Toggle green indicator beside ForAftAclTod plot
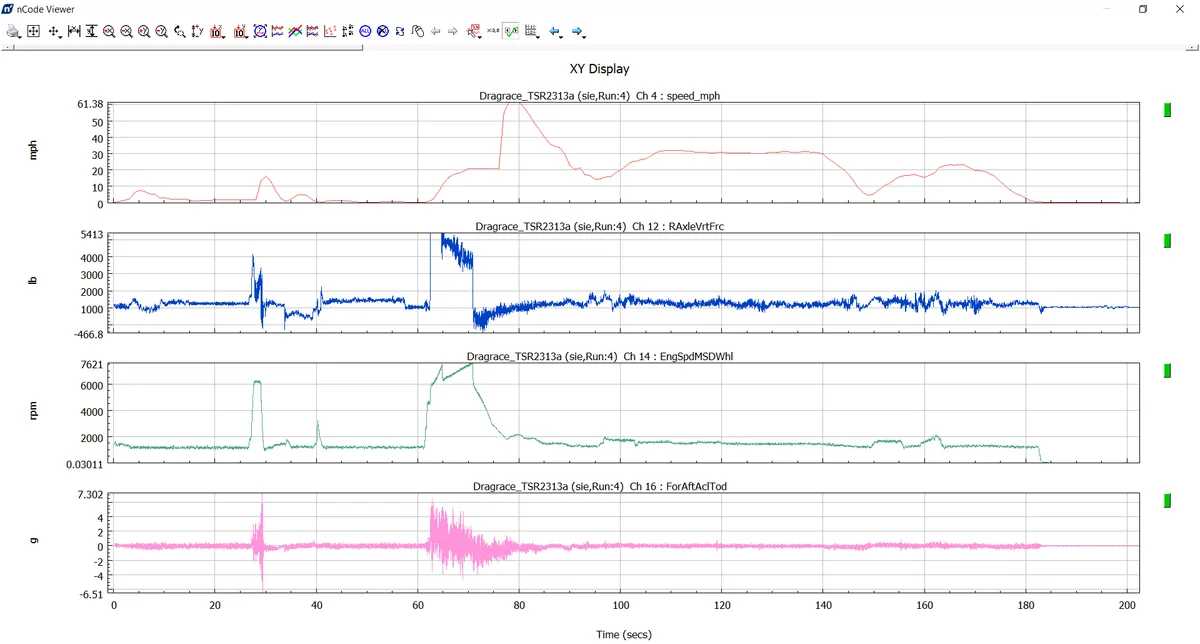The width and height of the screenshot is (1200, 644). [x=1167, y=500]
